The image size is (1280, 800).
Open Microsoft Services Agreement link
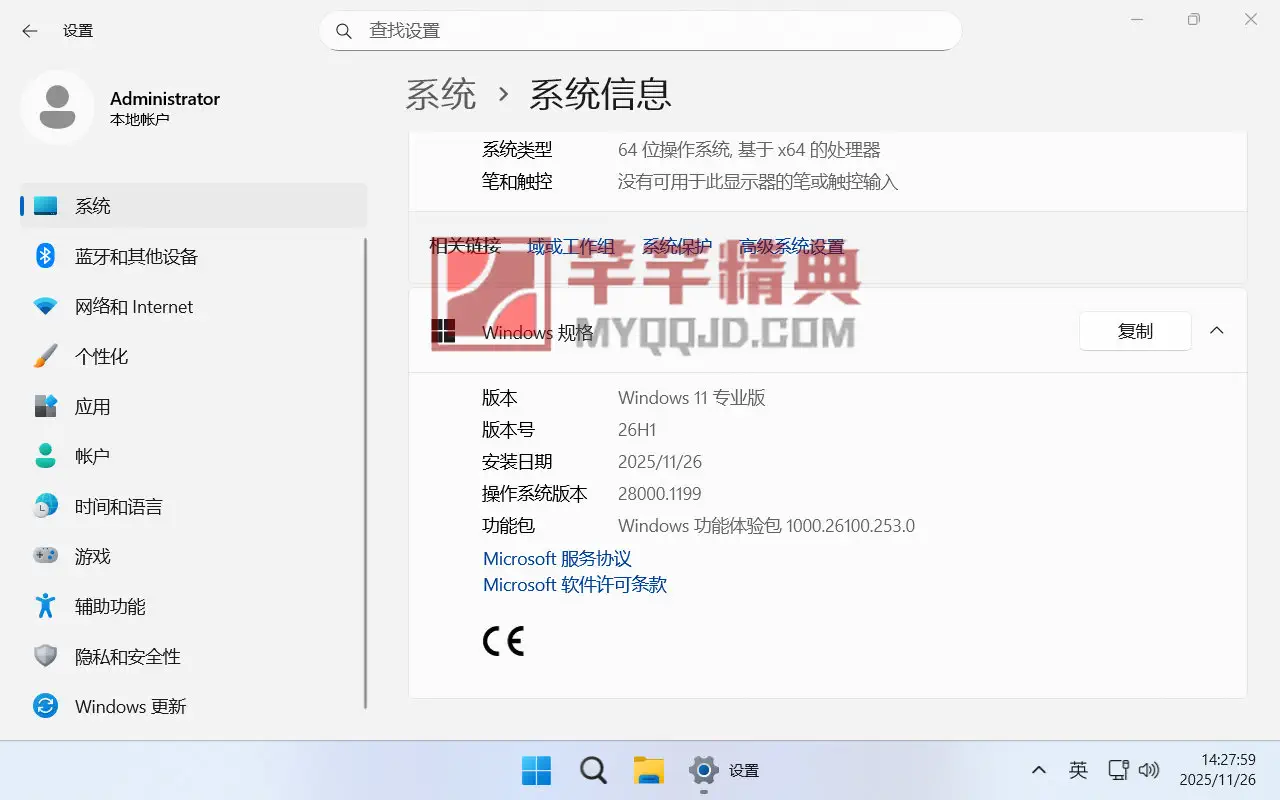[x=557, y=559]
